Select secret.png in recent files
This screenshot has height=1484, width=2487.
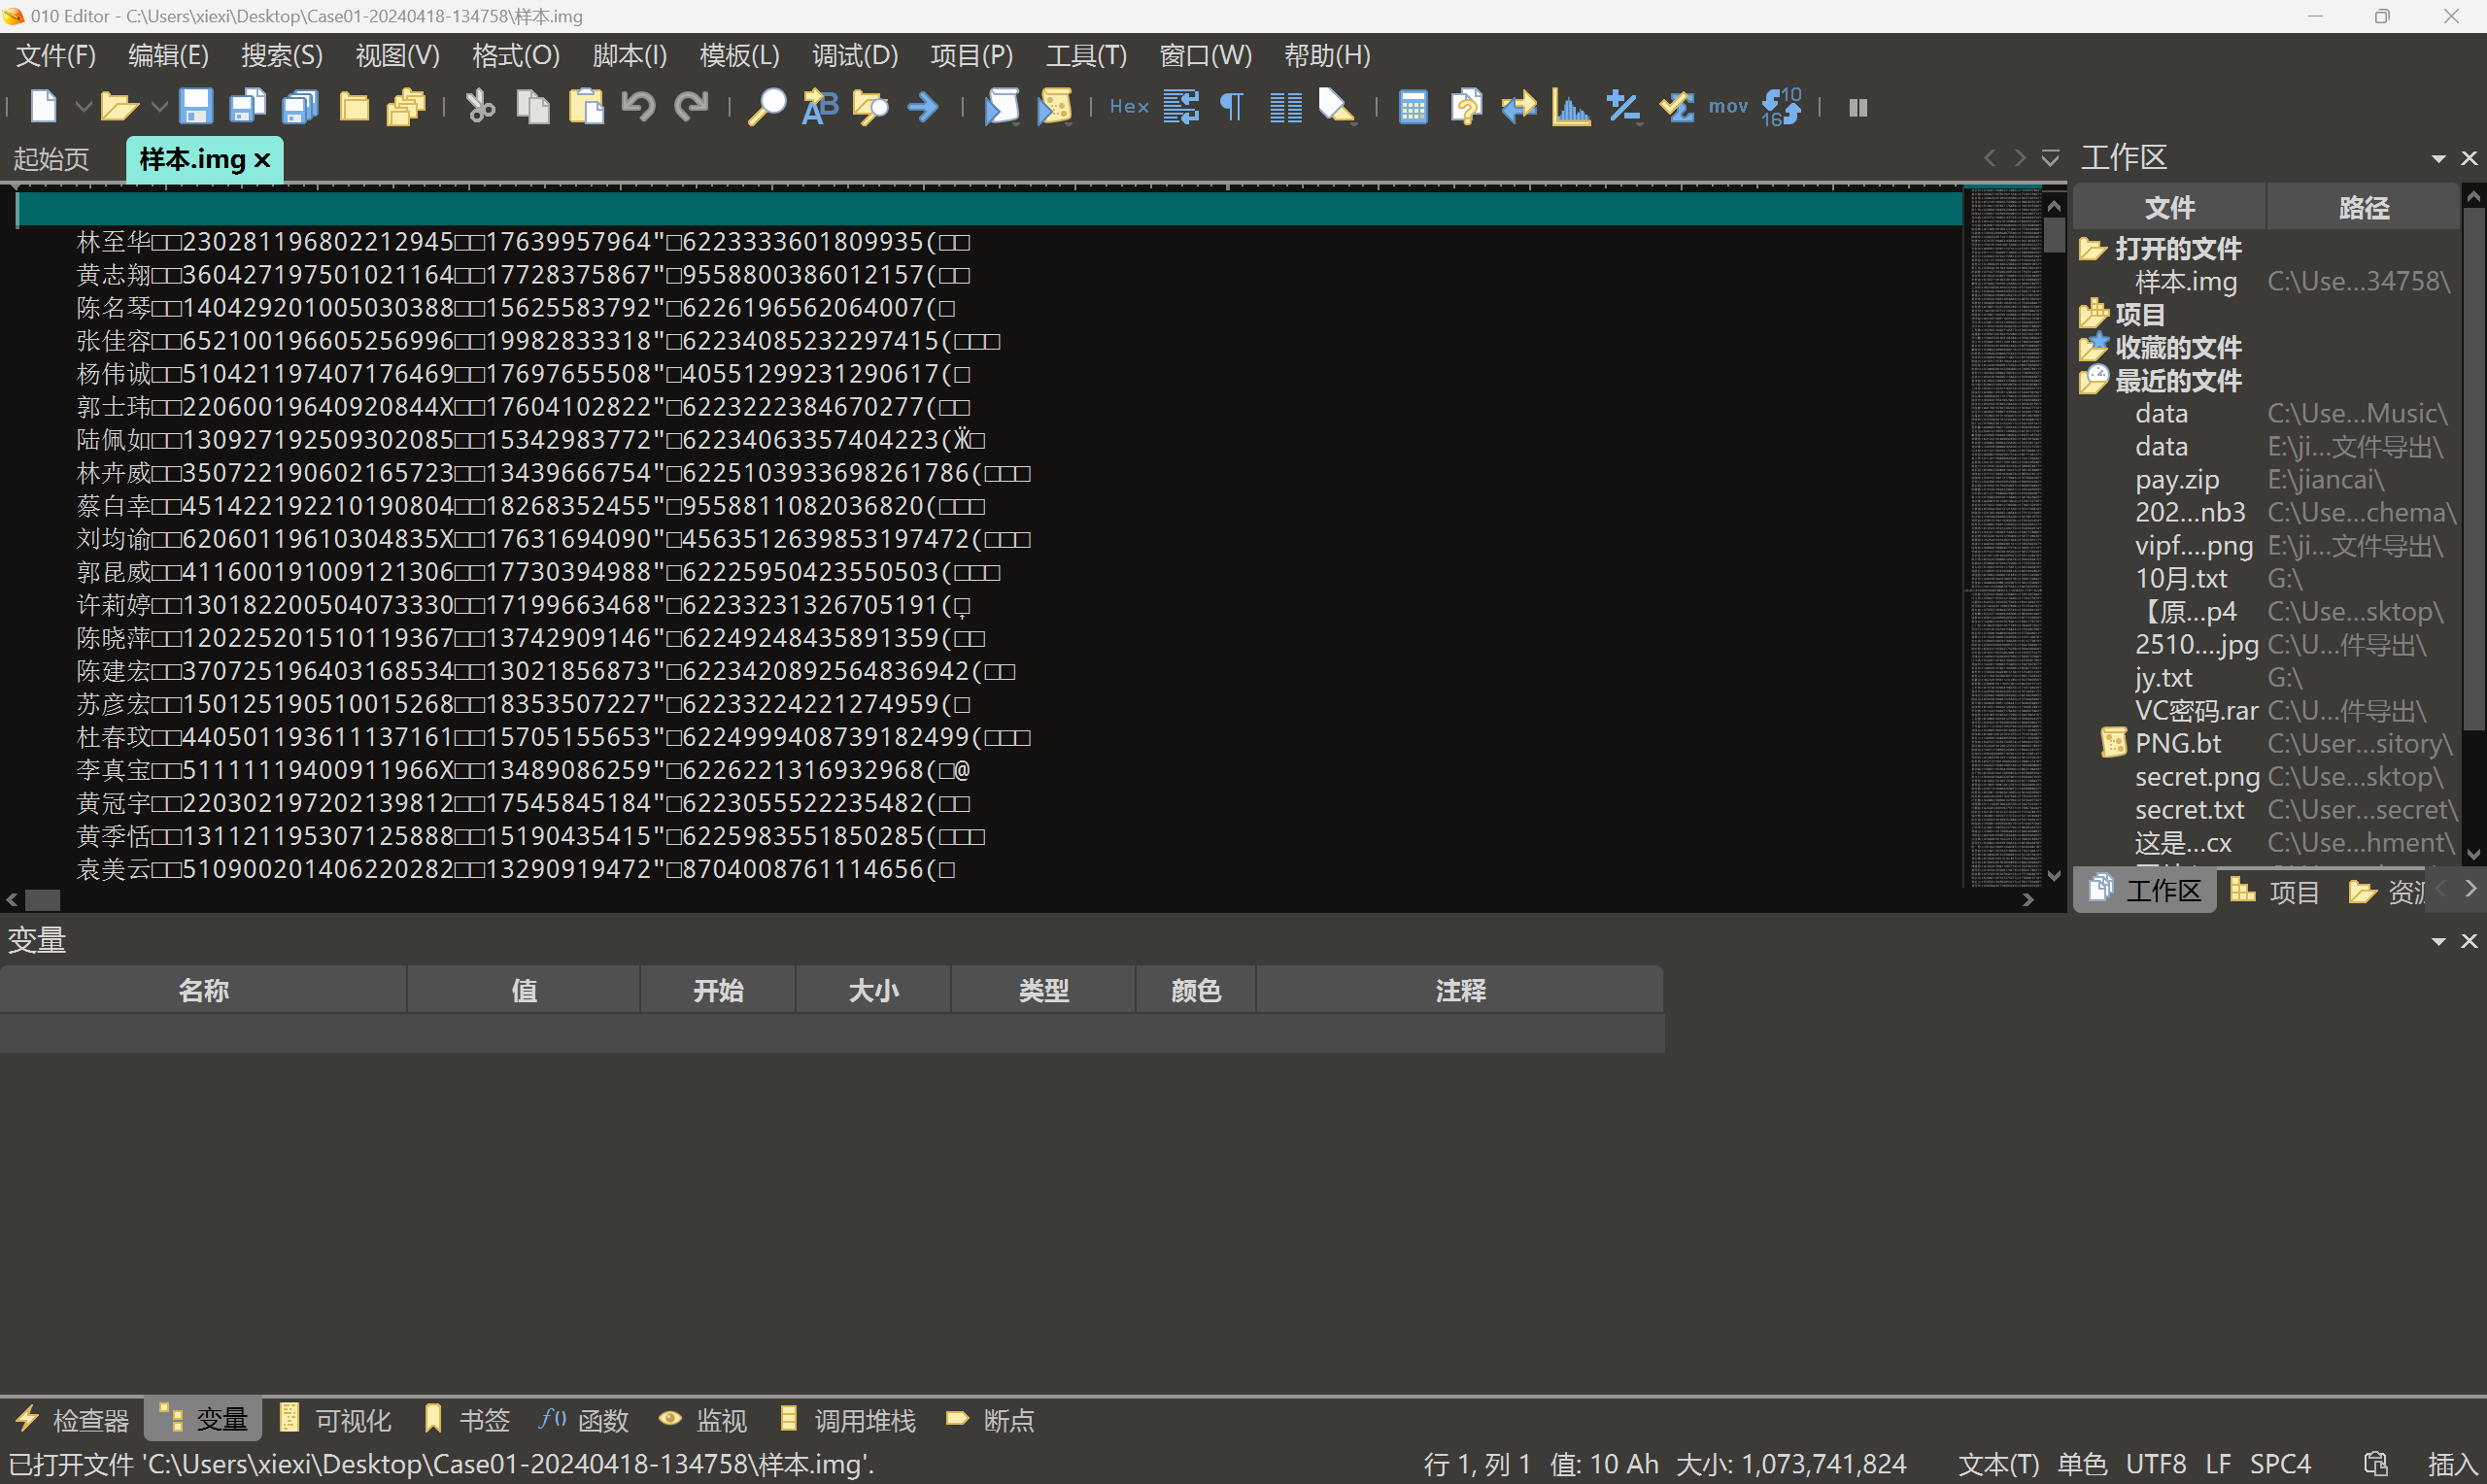coord(2197,776)
